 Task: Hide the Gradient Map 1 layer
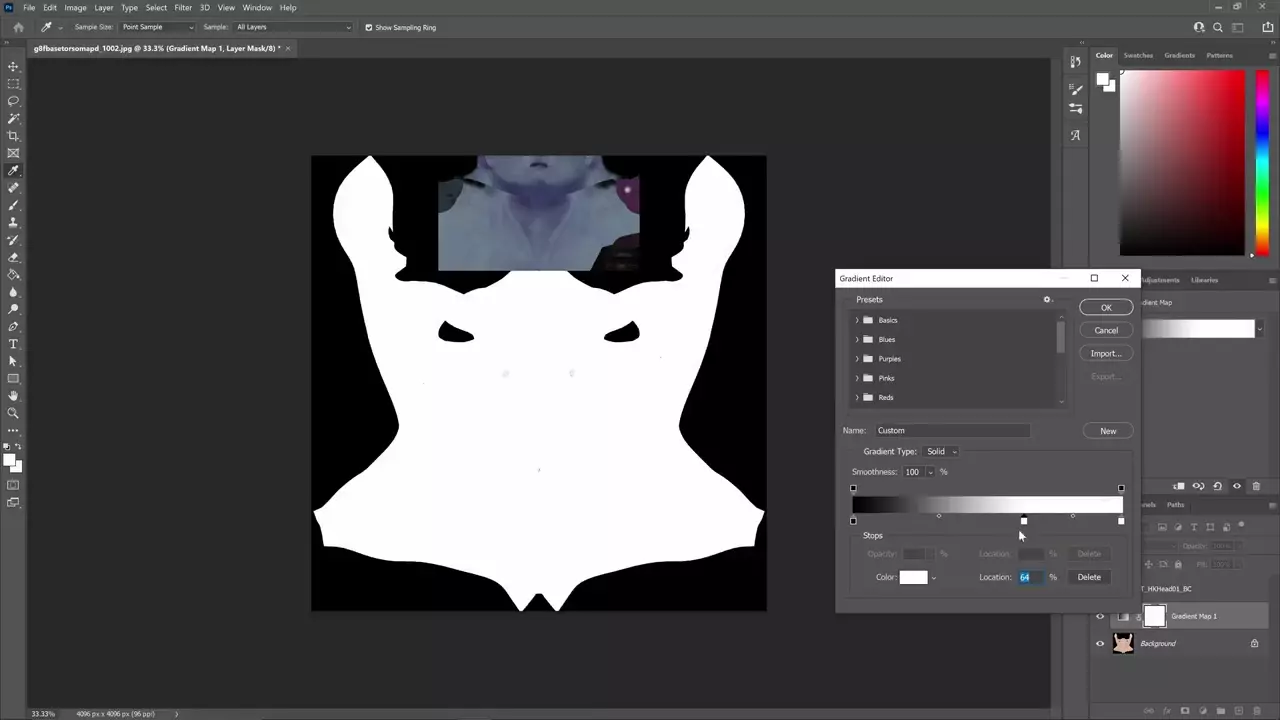pyautogui.click(x=1100, y=617)
